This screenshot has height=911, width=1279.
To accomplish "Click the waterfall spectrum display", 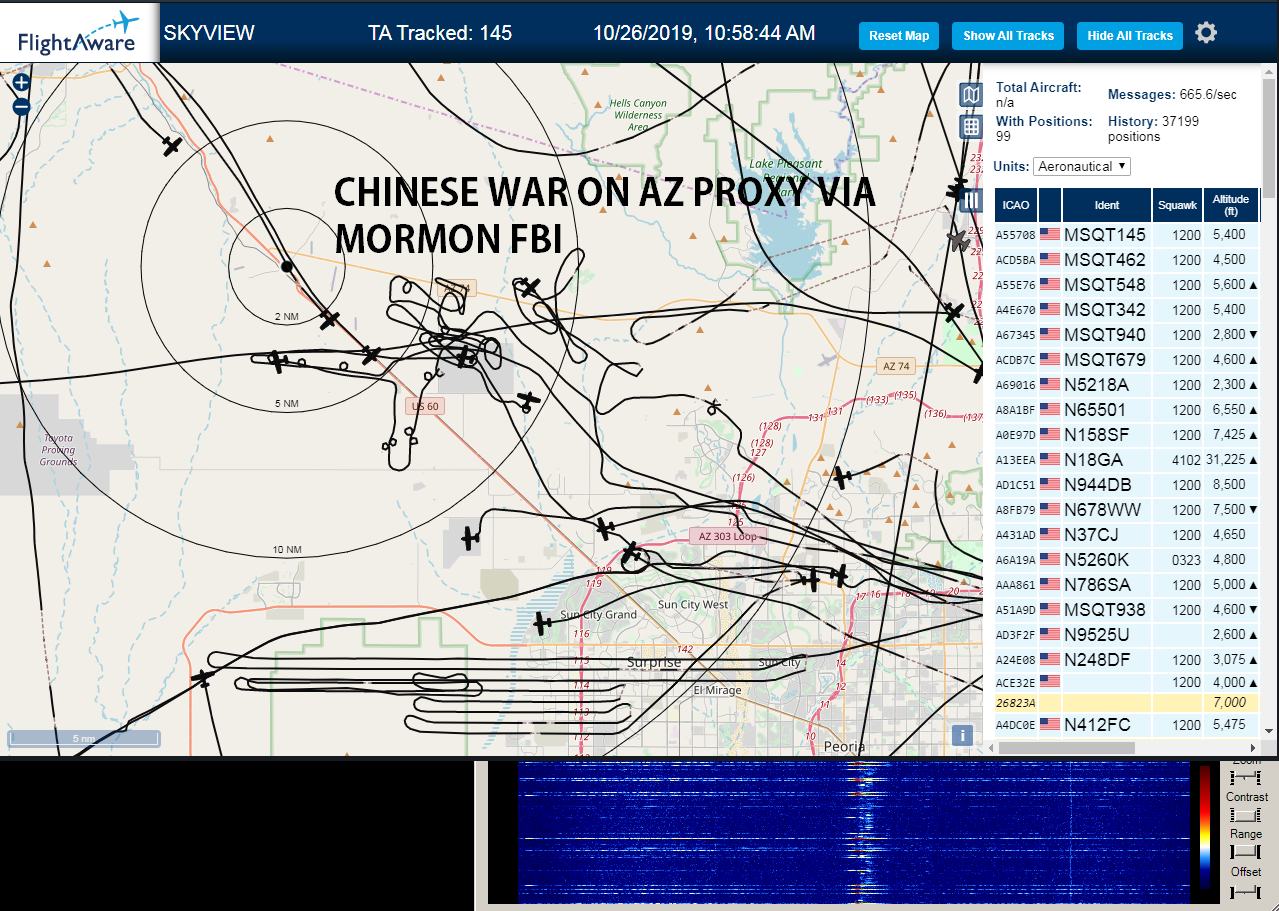I will [852, 833].
